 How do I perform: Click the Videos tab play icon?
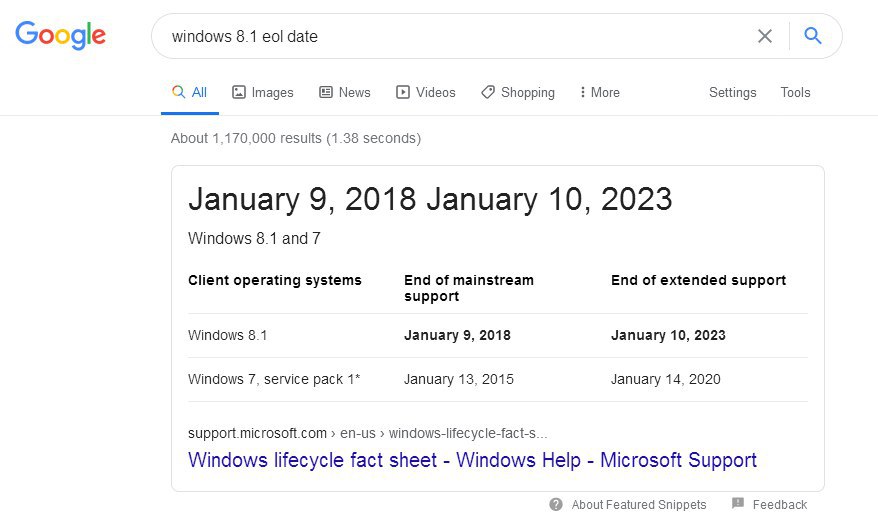[x=403, y=92]
